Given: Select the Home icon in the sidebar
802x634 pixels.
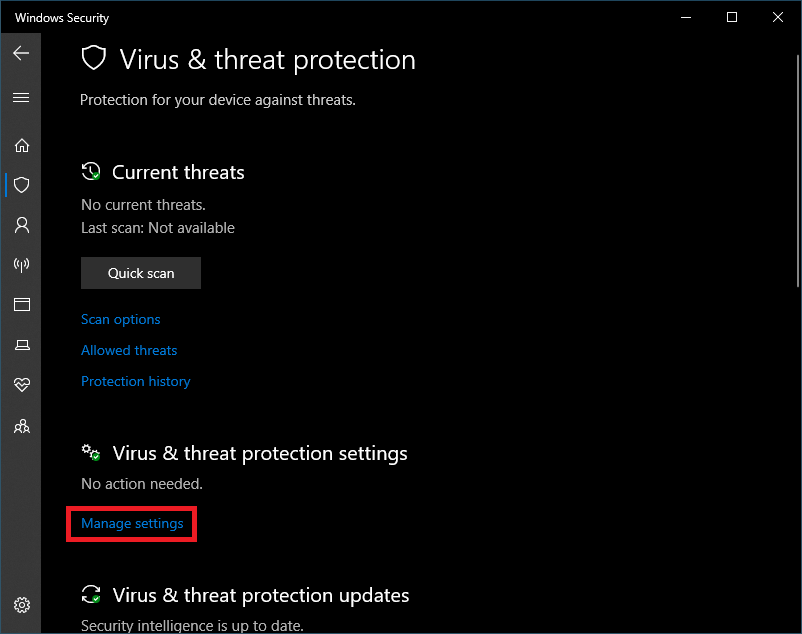Looking at the screenshot, I should 21,145.
